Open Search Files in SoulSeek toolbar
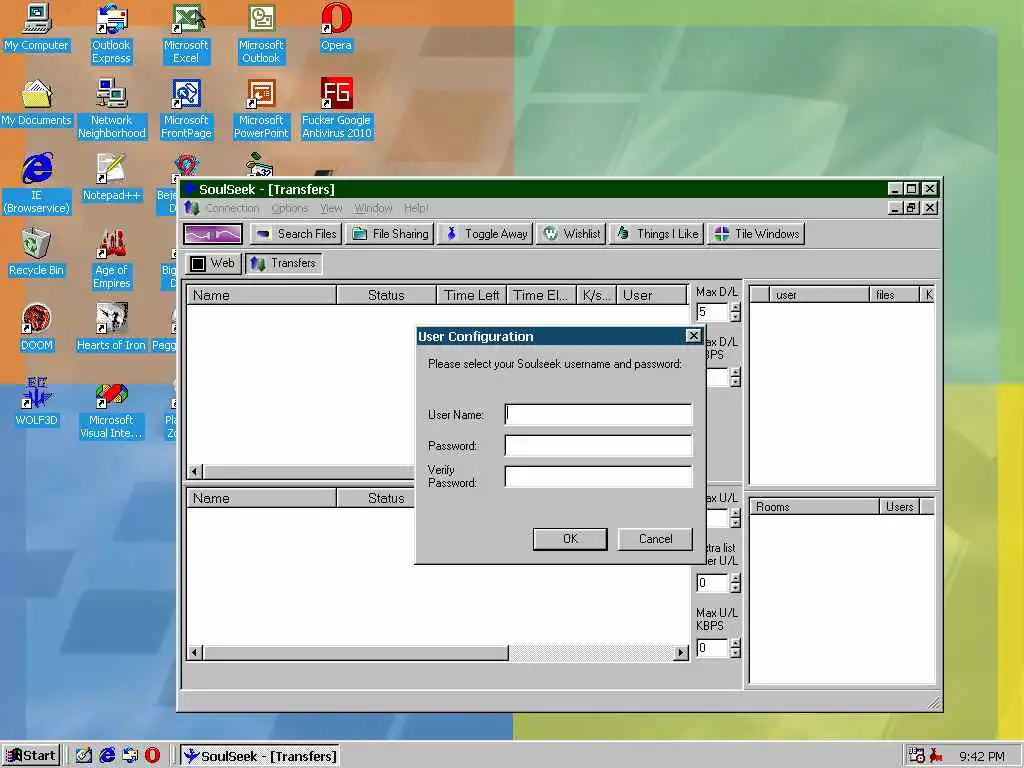 (x=296, y=234)
